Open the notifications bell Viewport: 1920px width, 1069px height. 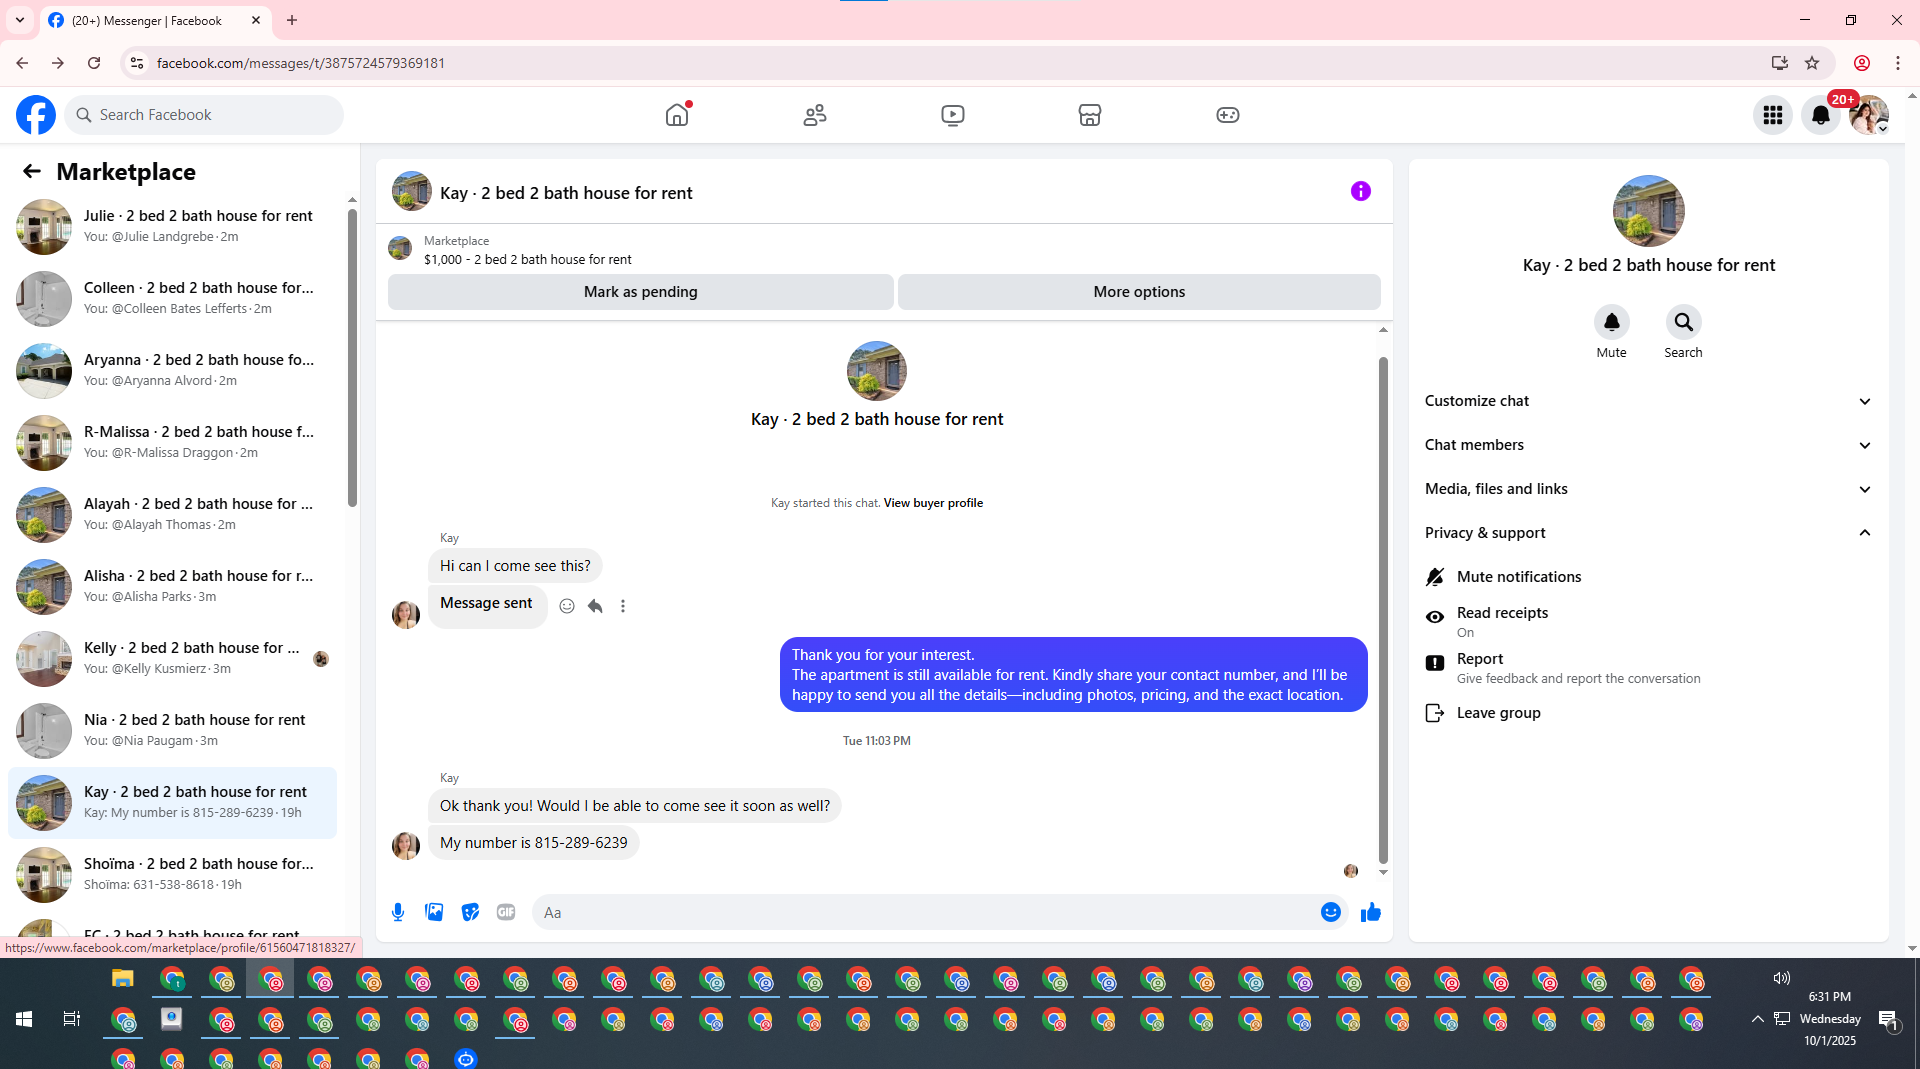(x=1821, y=115)
